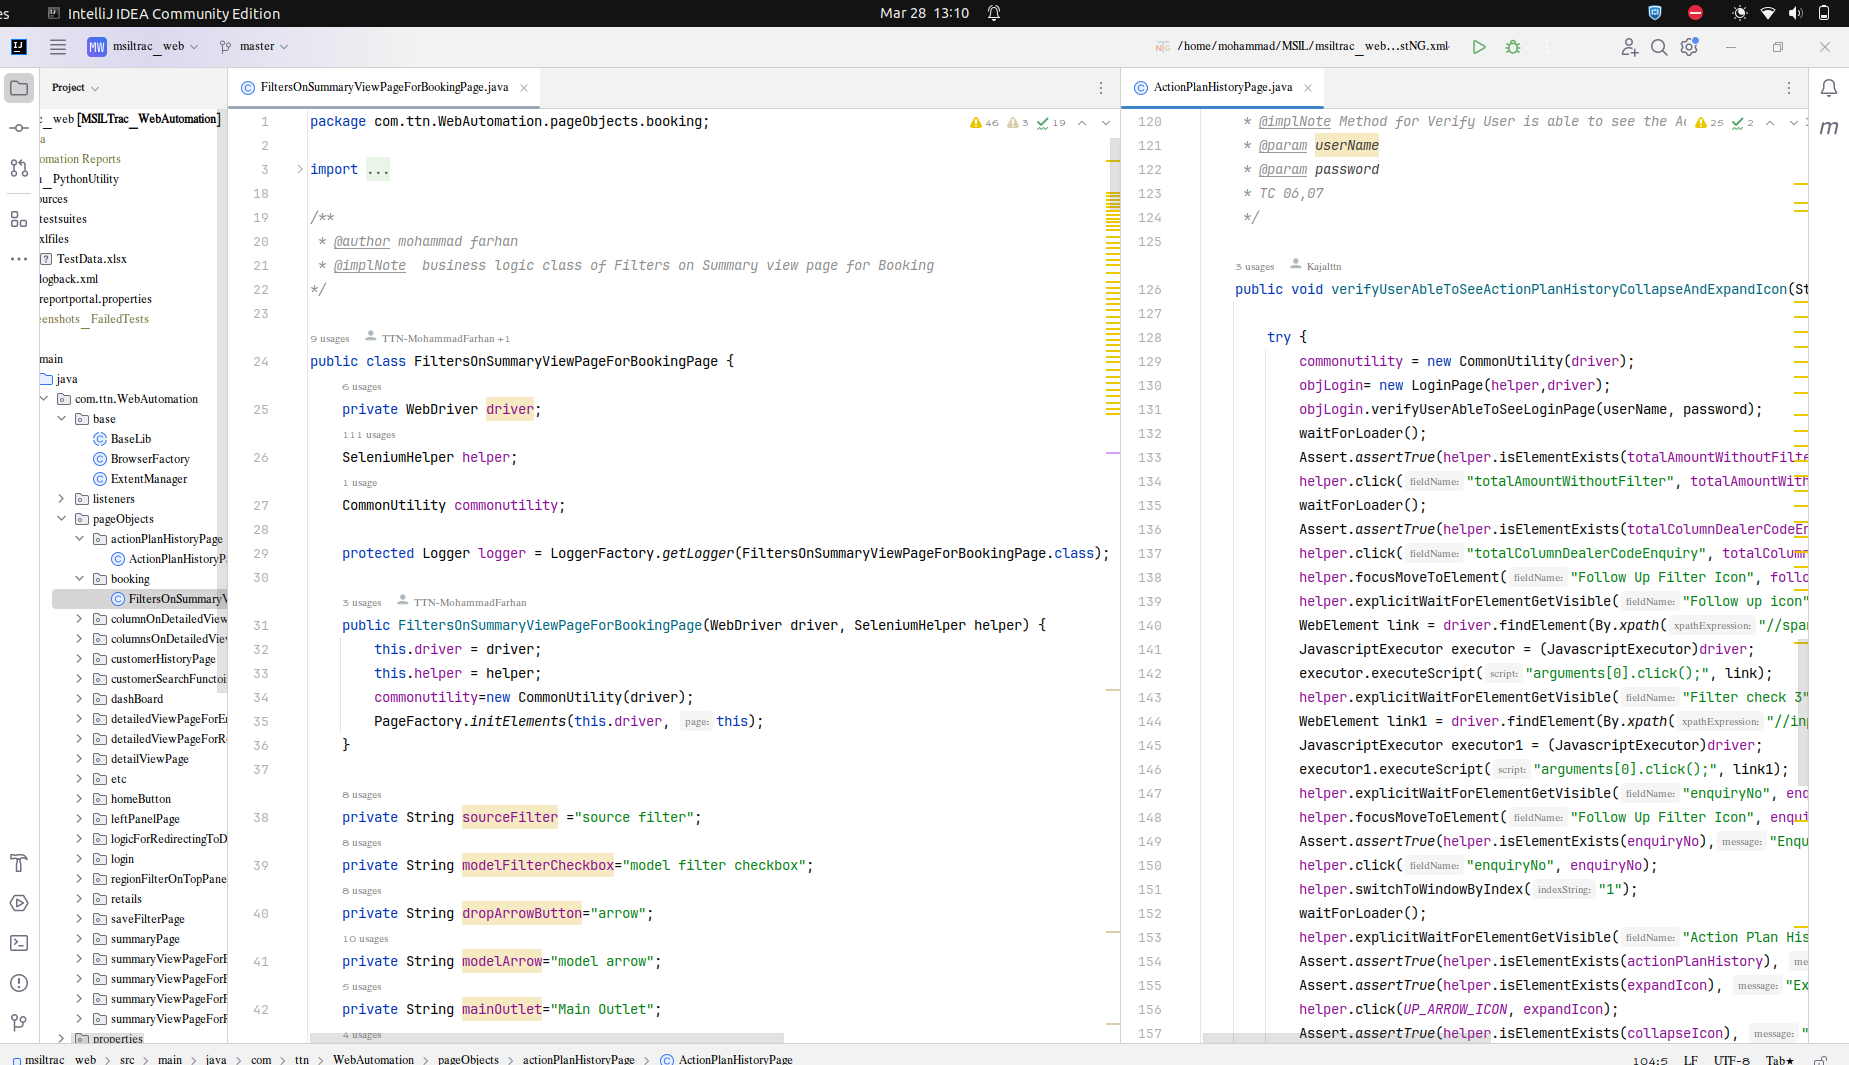Open right editor tab options menu

coord(1789,88)
